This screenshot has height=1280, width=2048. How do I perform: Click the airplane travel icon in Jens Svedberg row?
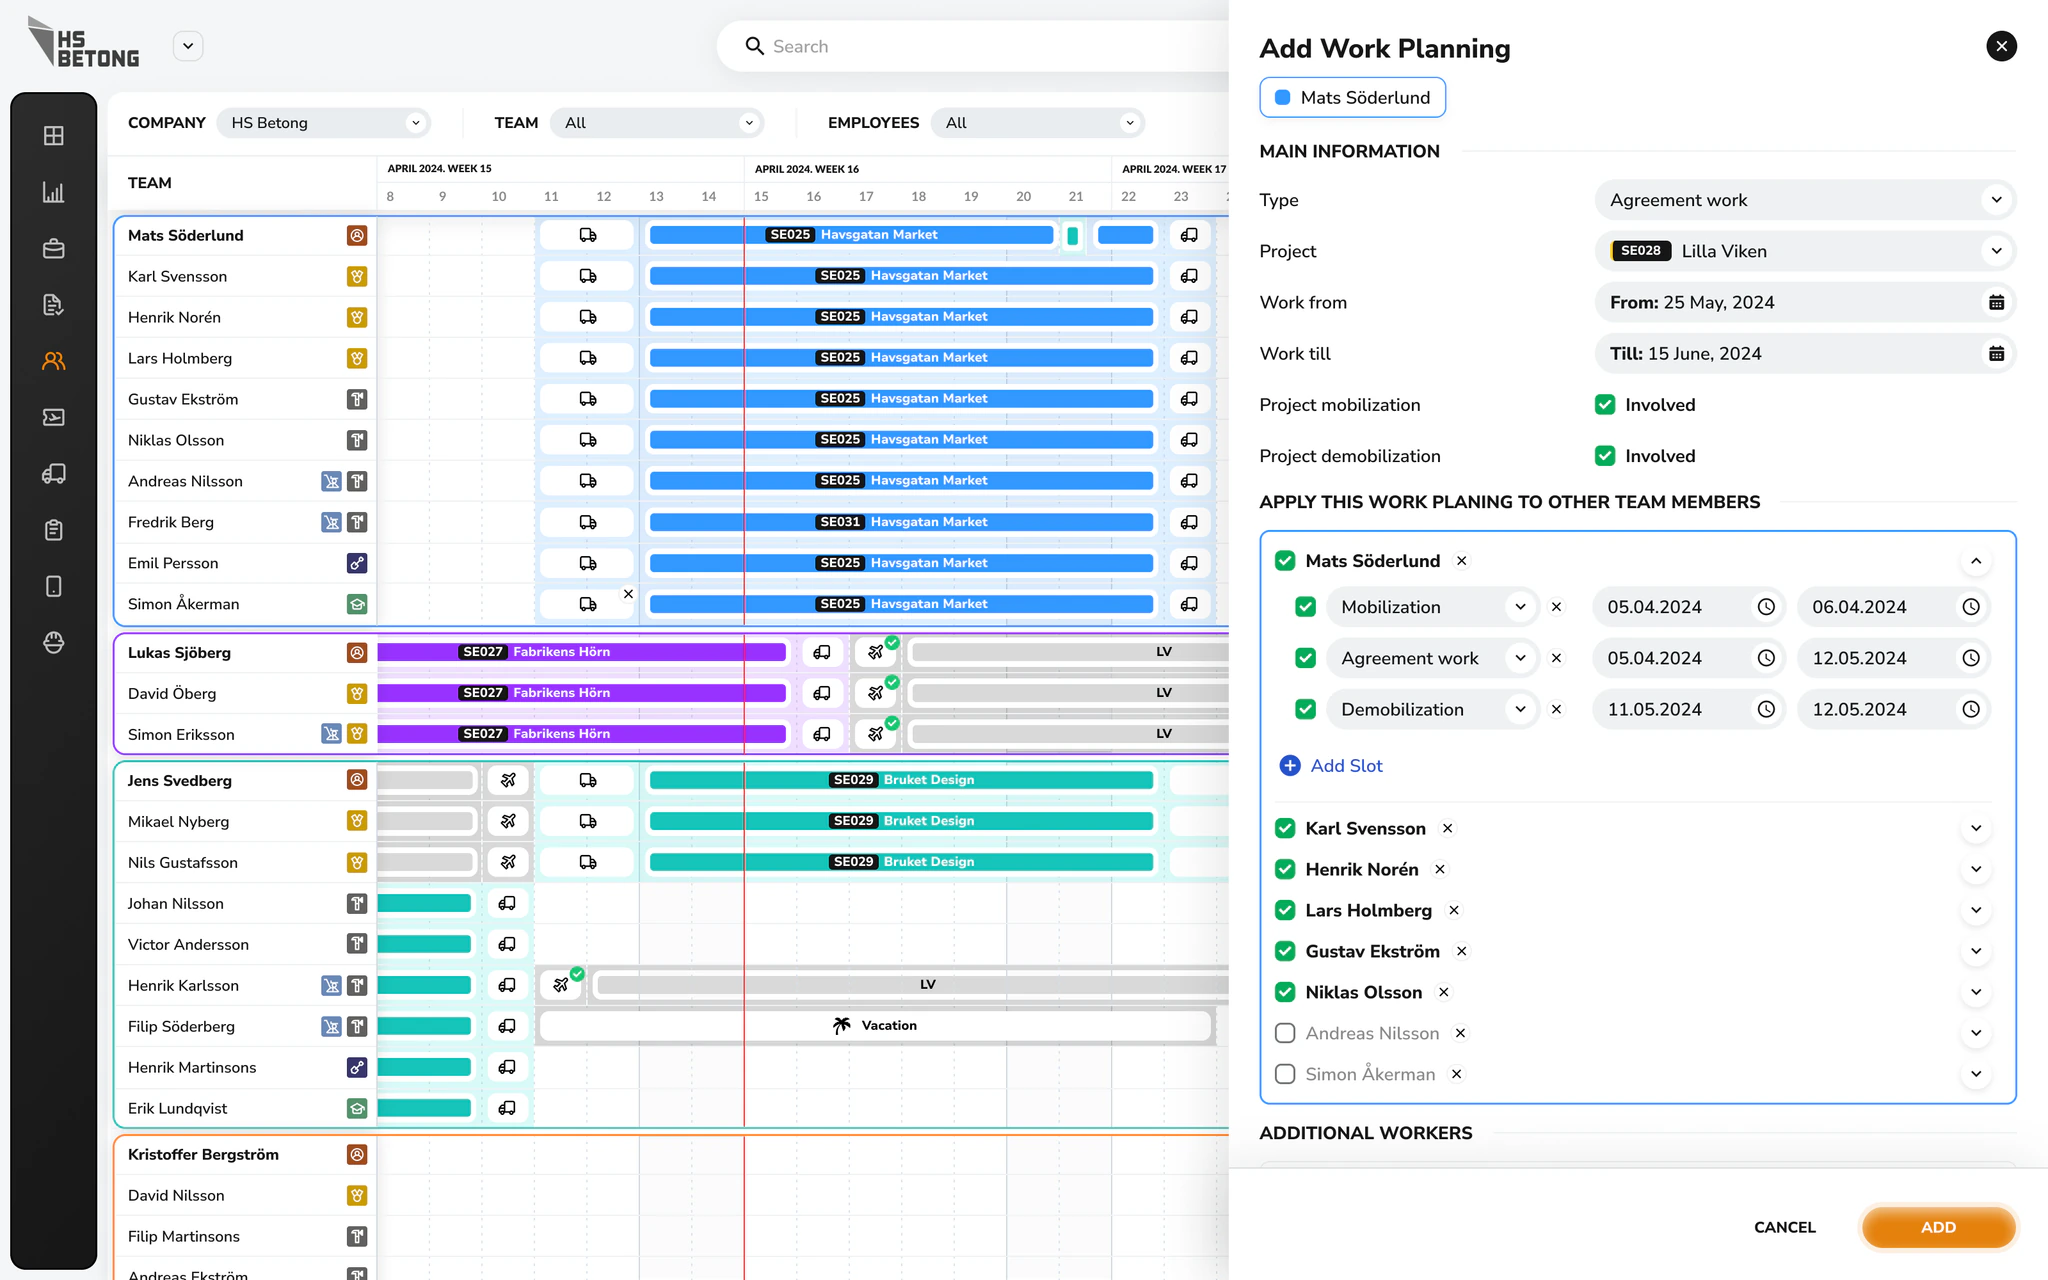tap(508, 780)
